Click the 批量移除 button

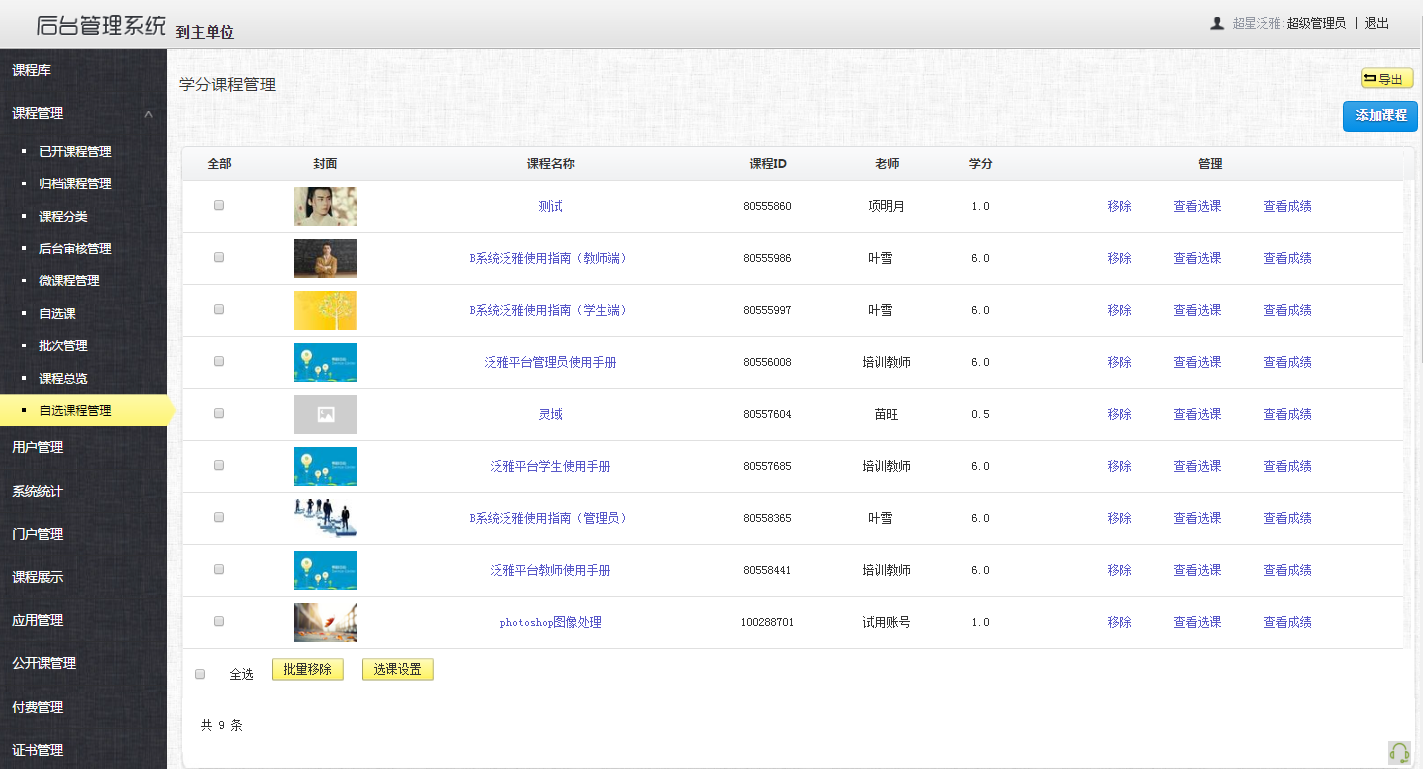click(308, 670)
